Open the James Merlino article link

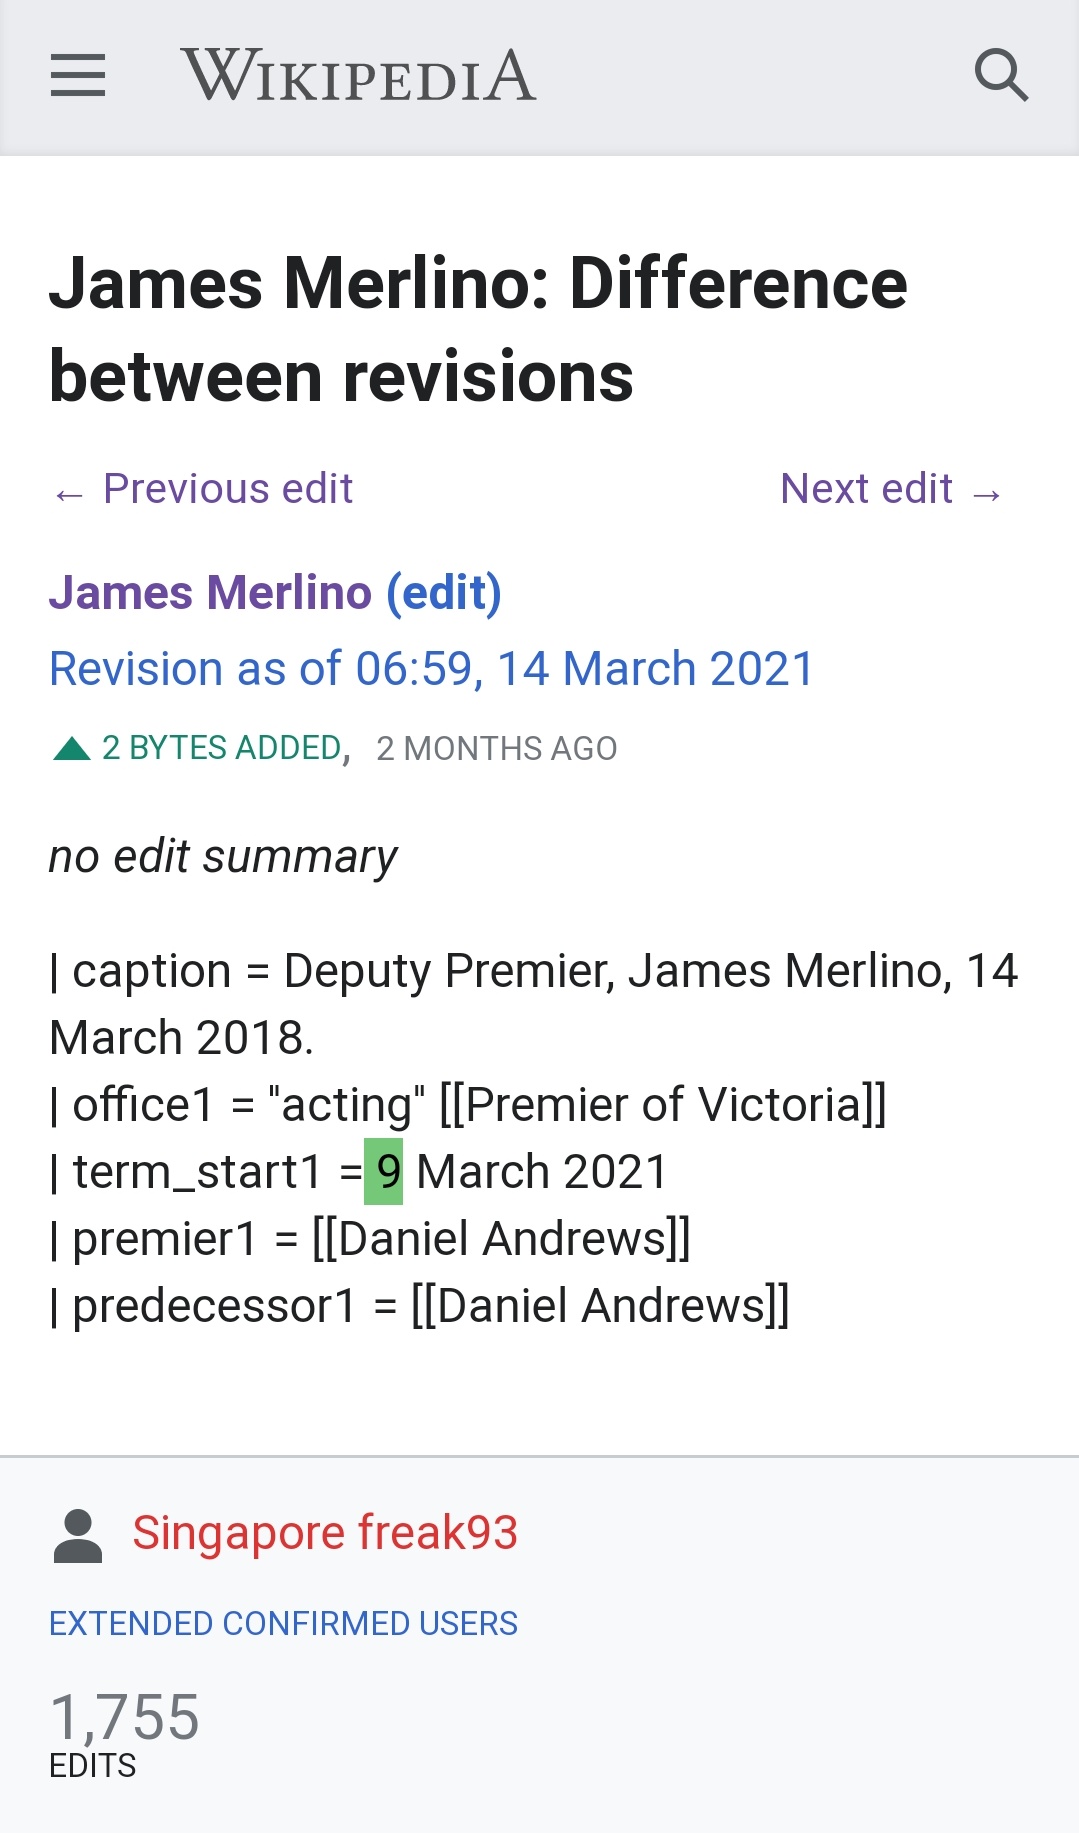pyautogui.click(x=211, y=592)
